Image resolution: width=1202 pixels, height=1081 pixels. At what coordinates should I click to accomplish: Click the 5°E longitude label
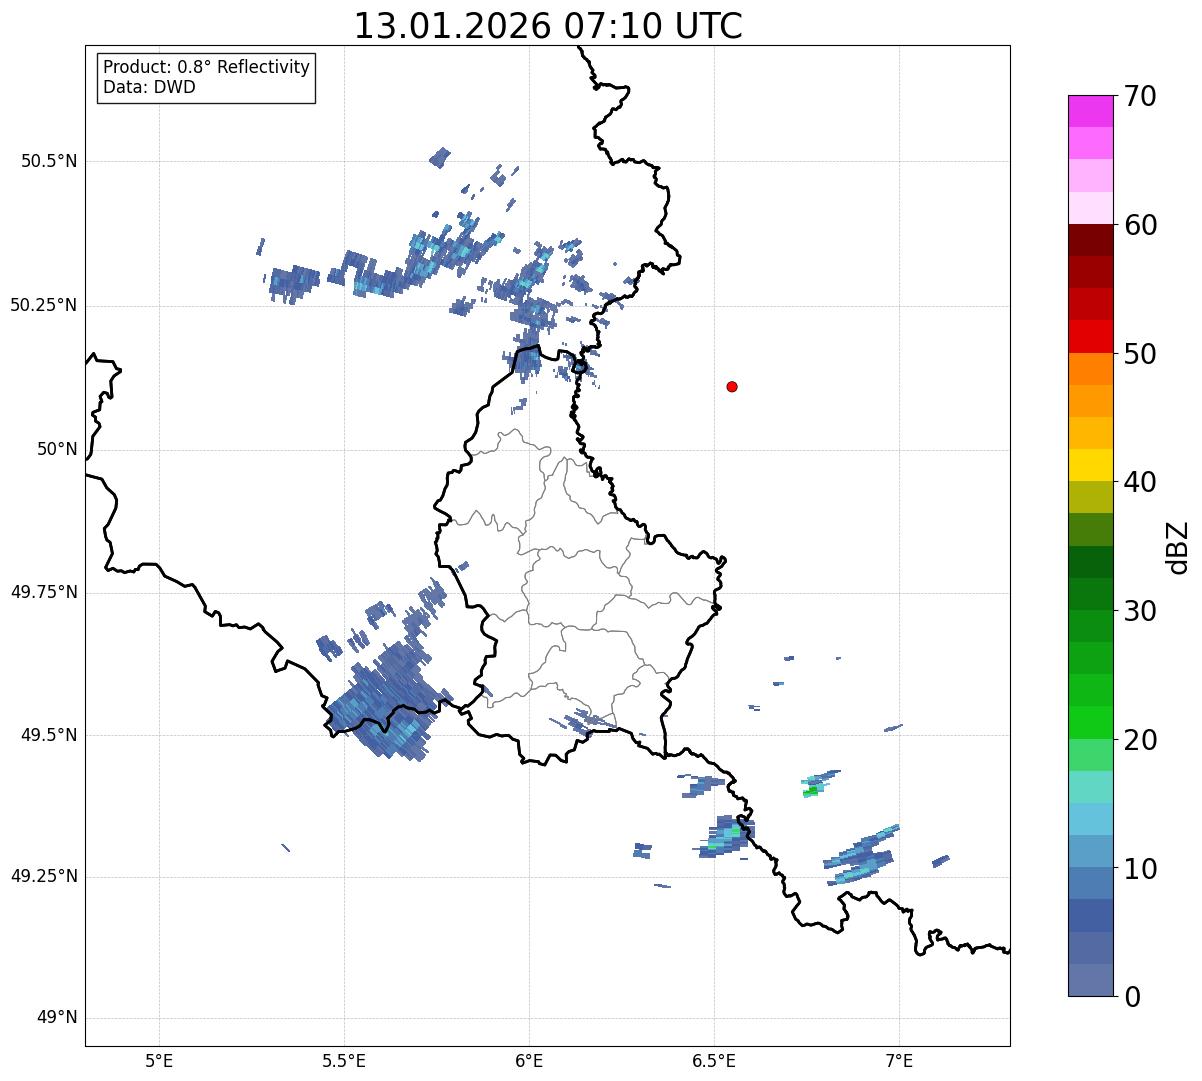159,1061
